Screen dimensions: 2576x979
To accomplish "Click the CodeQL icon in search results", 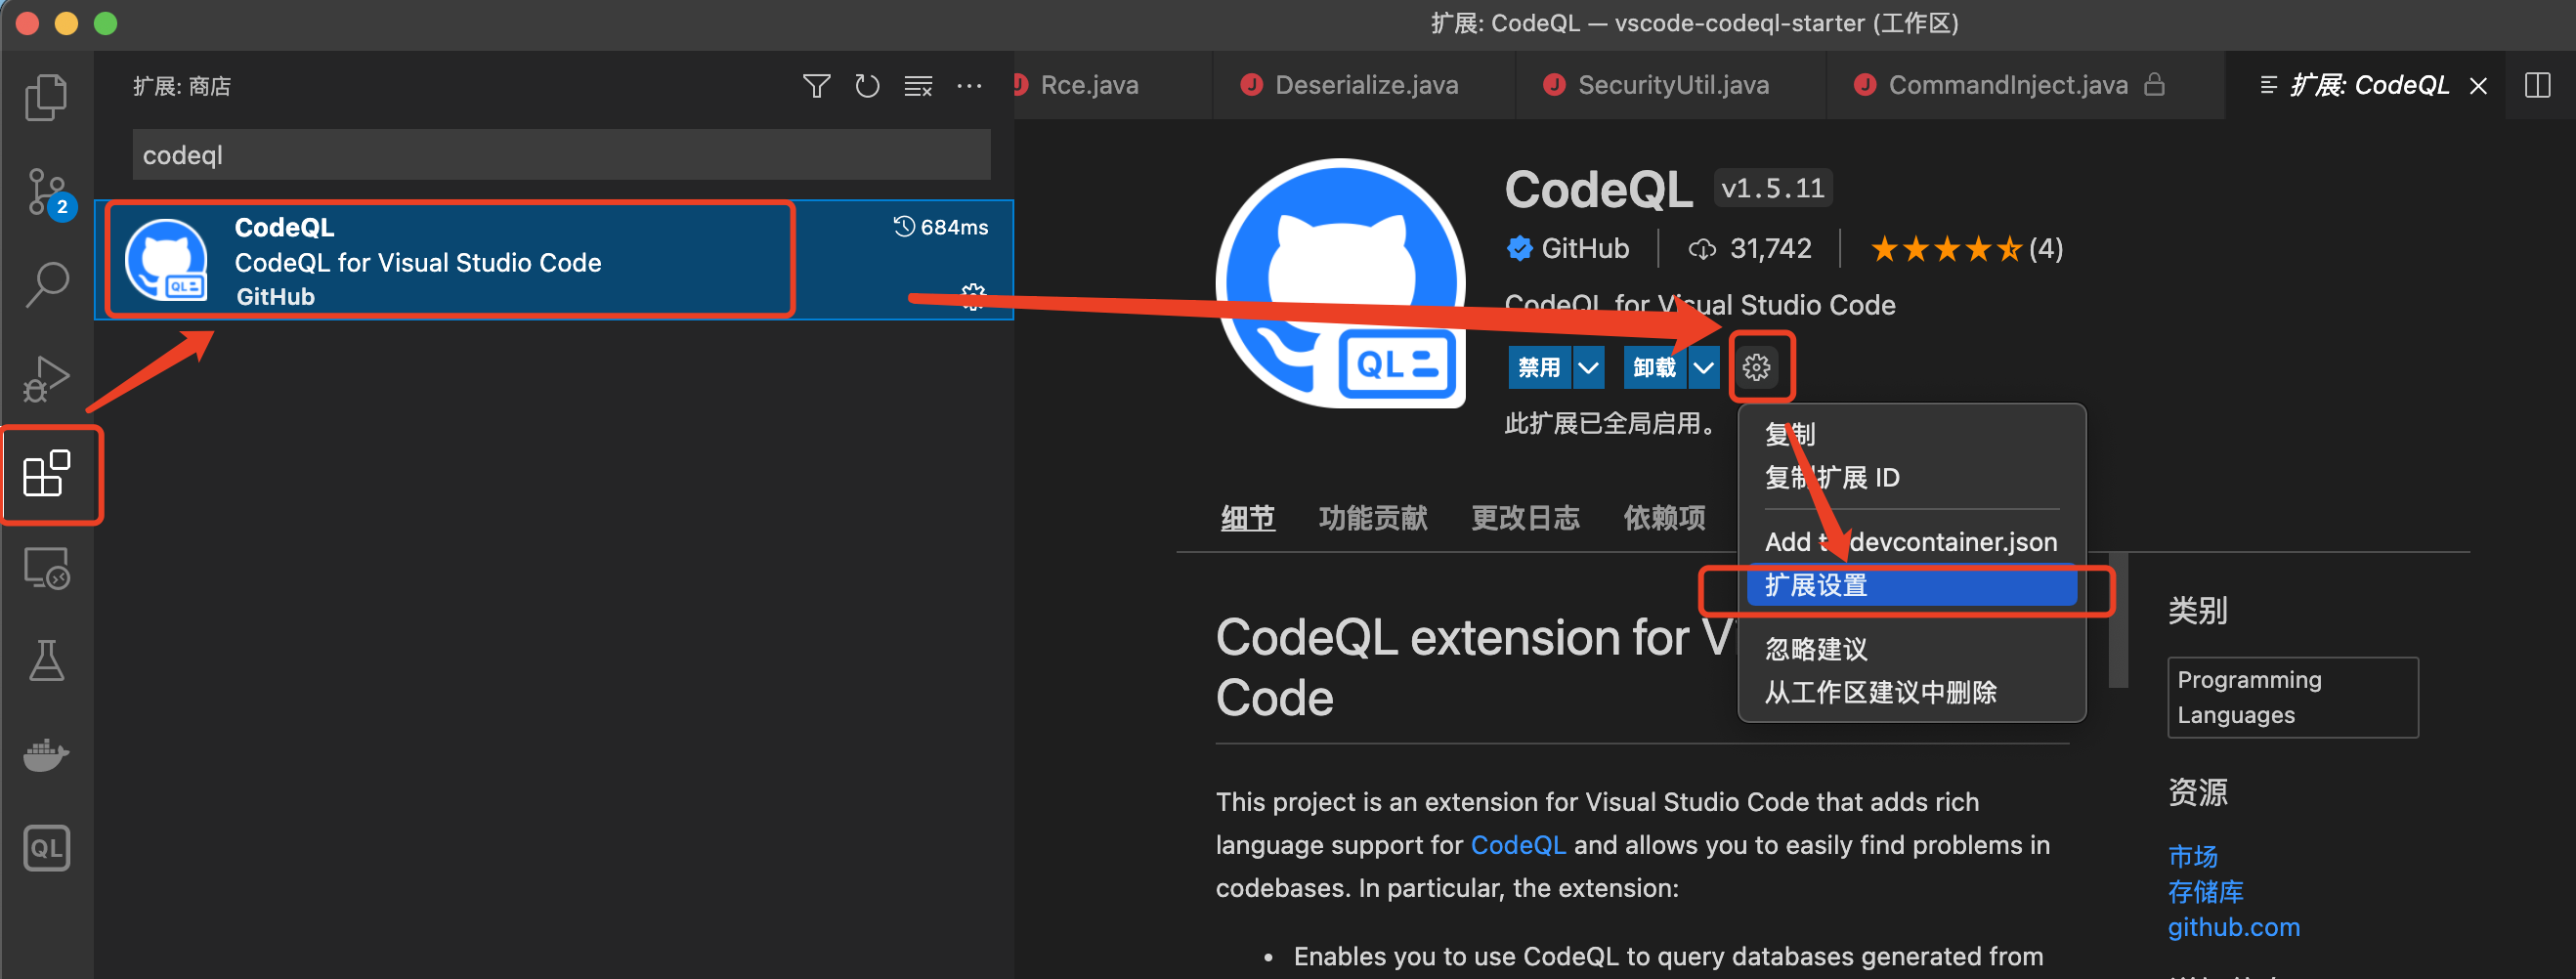I will coord(166,260).
